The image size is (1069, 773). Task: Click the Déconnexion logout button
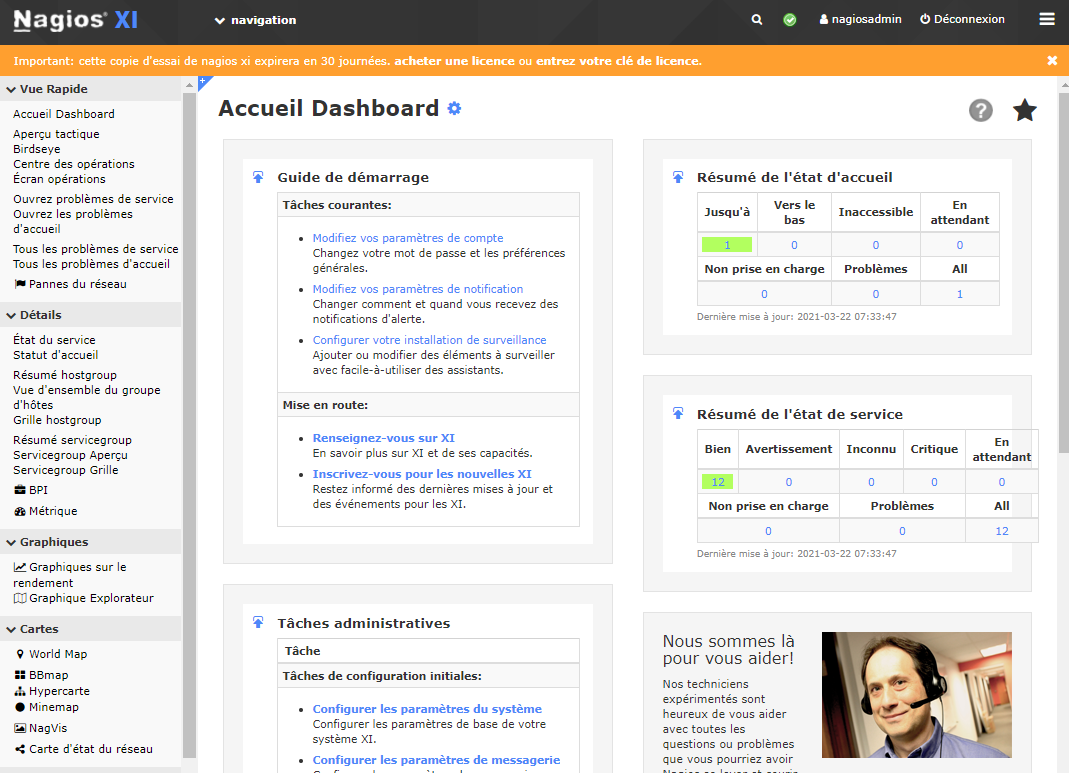pos(962,19)
